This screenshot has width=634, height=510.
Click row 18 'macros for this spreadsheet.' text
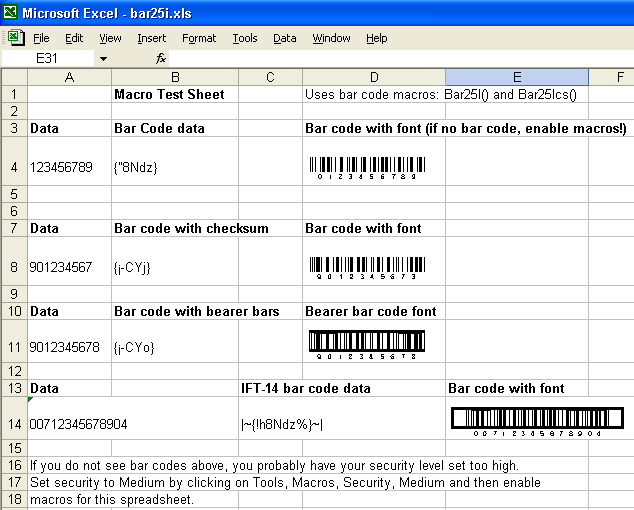point(112,499)
